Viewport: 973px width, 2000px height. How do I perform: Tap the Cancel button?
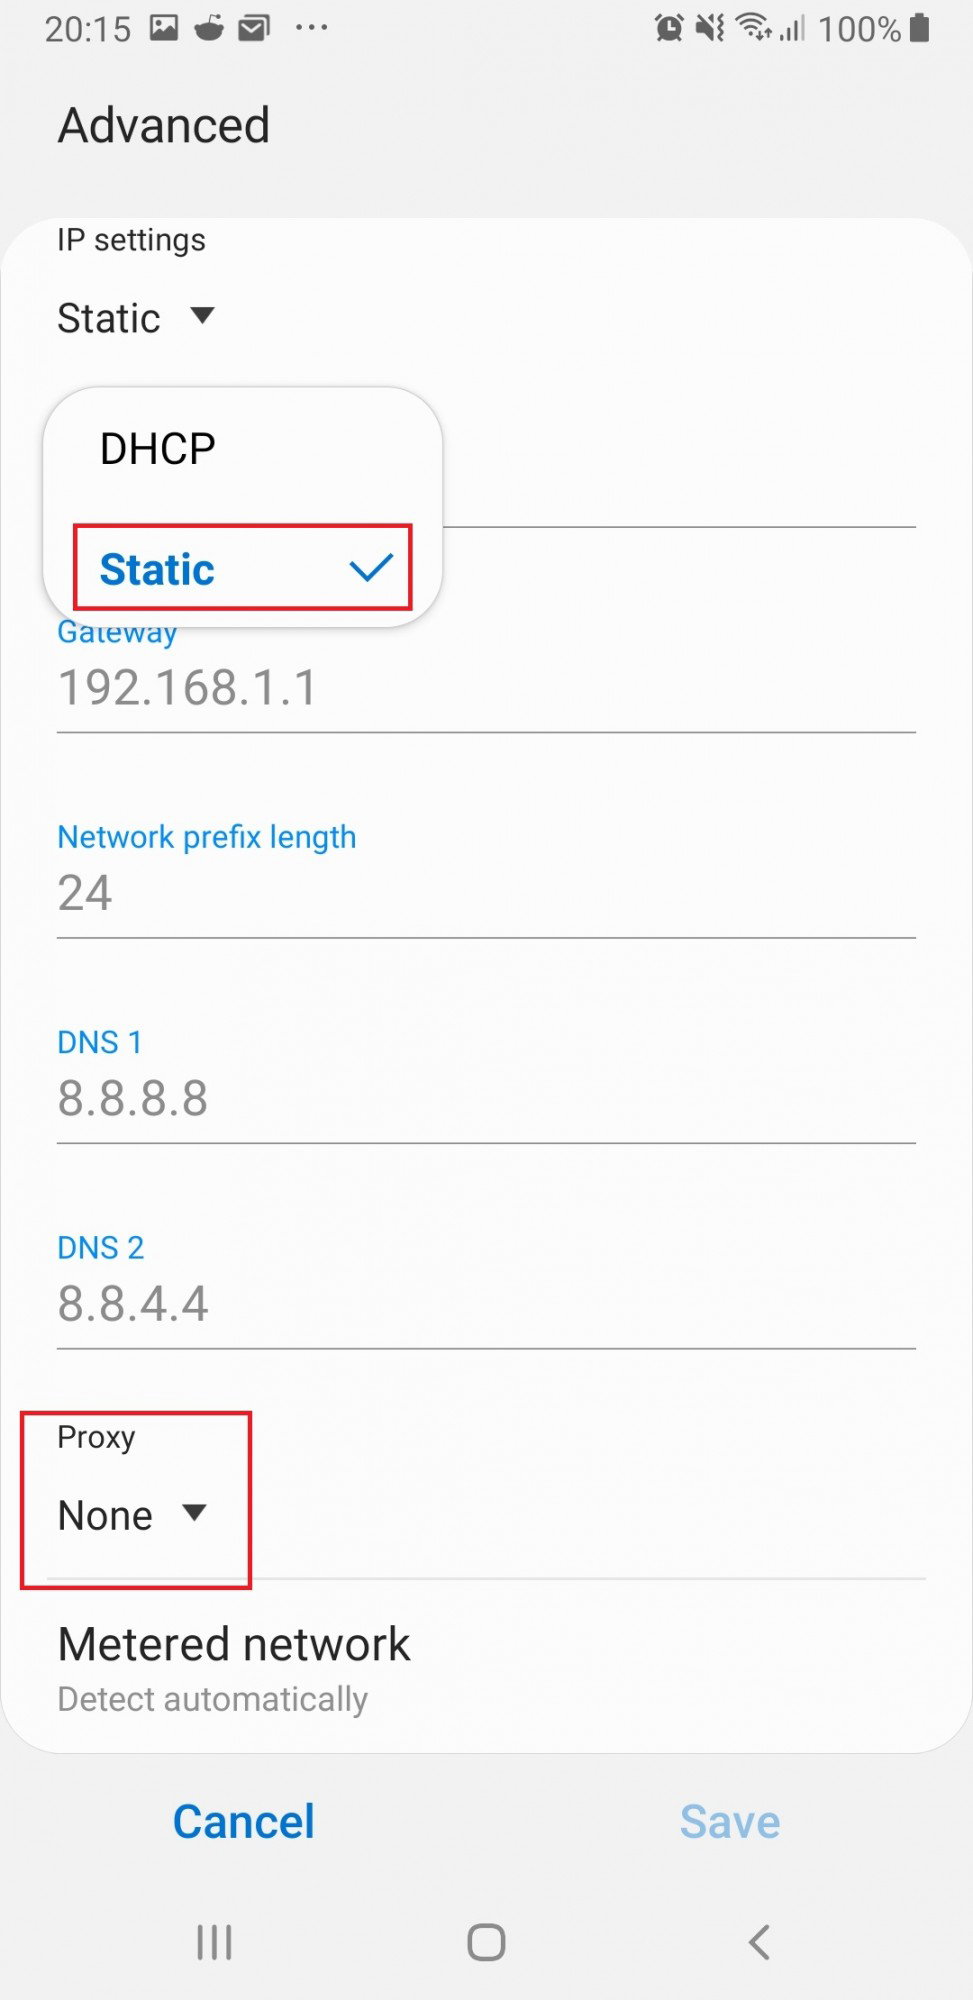click(x=243, y=1821)
